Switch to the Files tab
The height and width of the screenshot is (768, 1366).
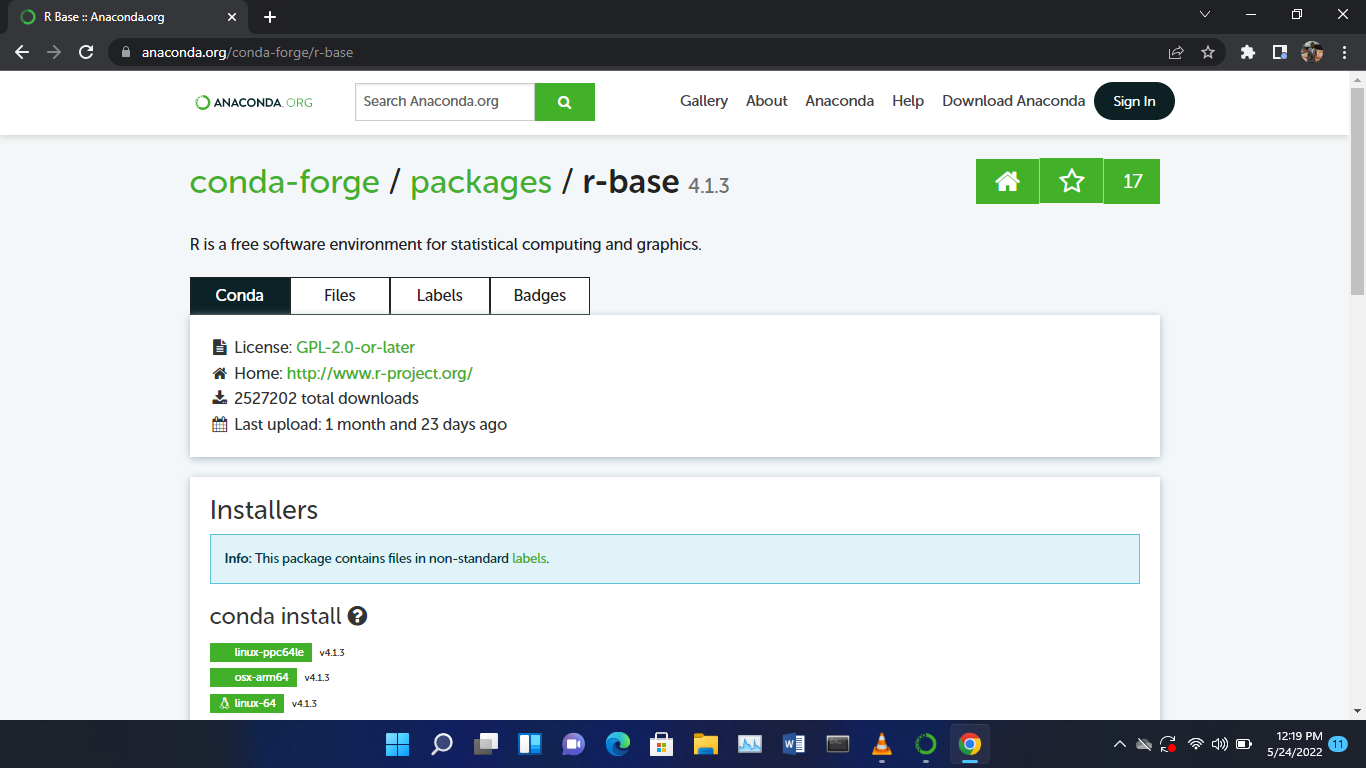tap(340, 296)
